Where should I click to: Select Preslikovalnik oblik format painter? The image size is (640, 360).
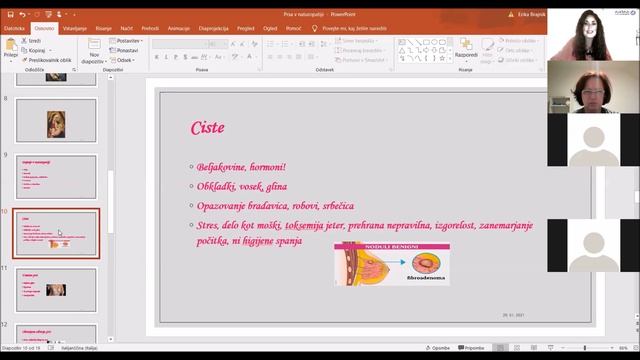(x=46, y=60)
